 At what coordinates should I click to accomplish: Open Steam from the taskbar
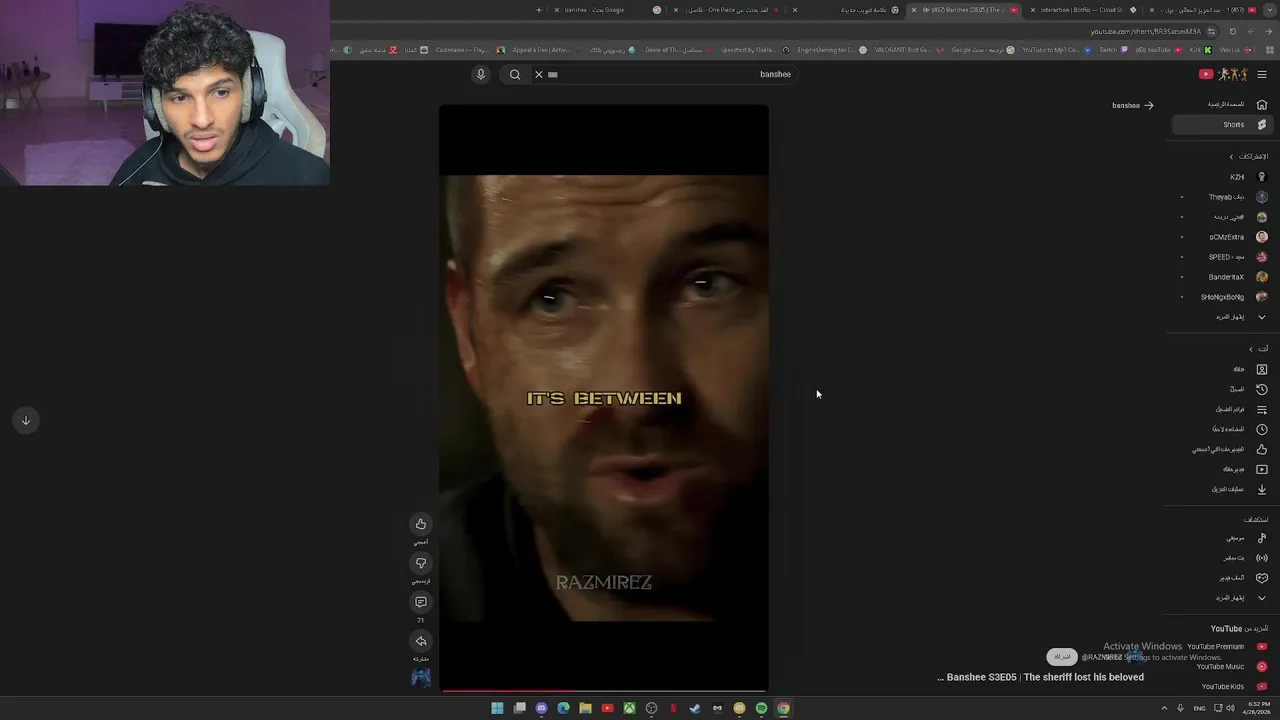[x=695, y=708]
